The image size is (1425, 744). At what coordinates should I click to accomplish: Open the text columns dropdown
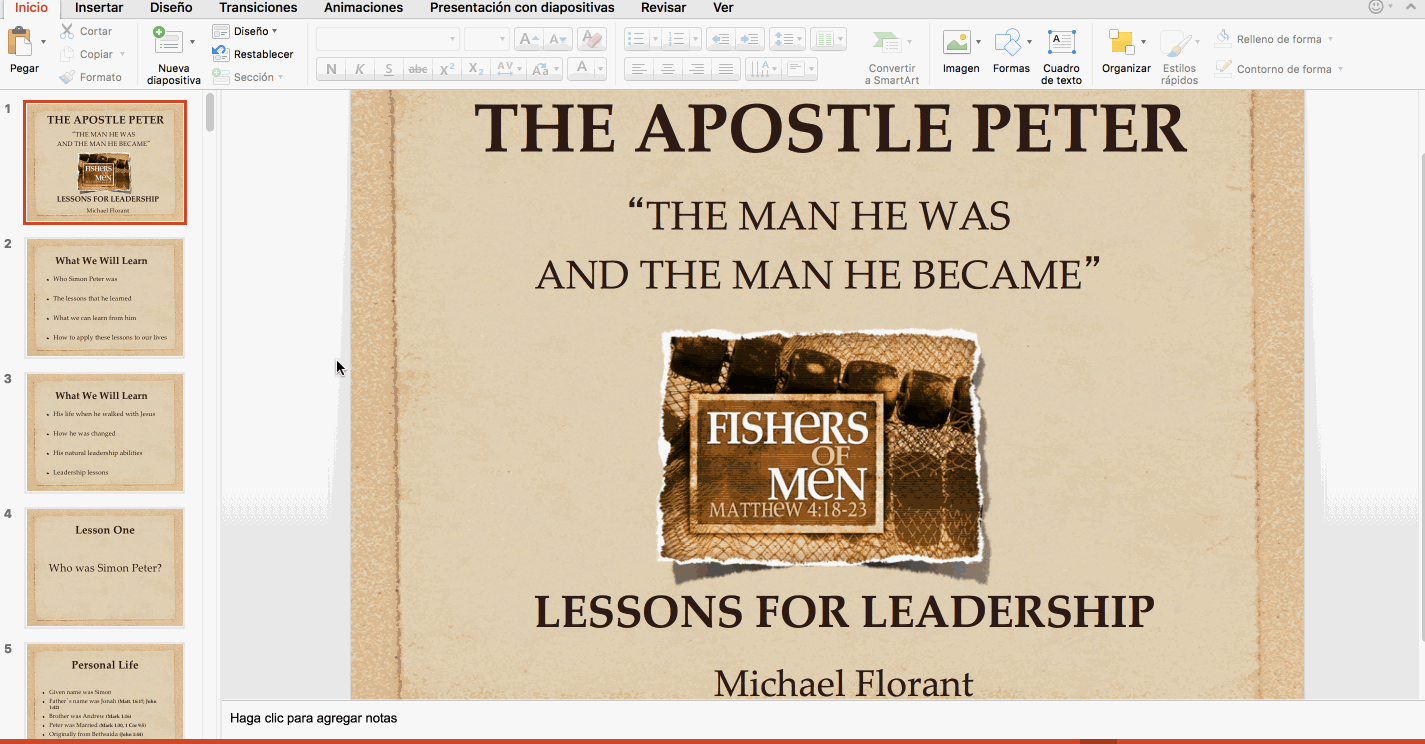(829, 40)
